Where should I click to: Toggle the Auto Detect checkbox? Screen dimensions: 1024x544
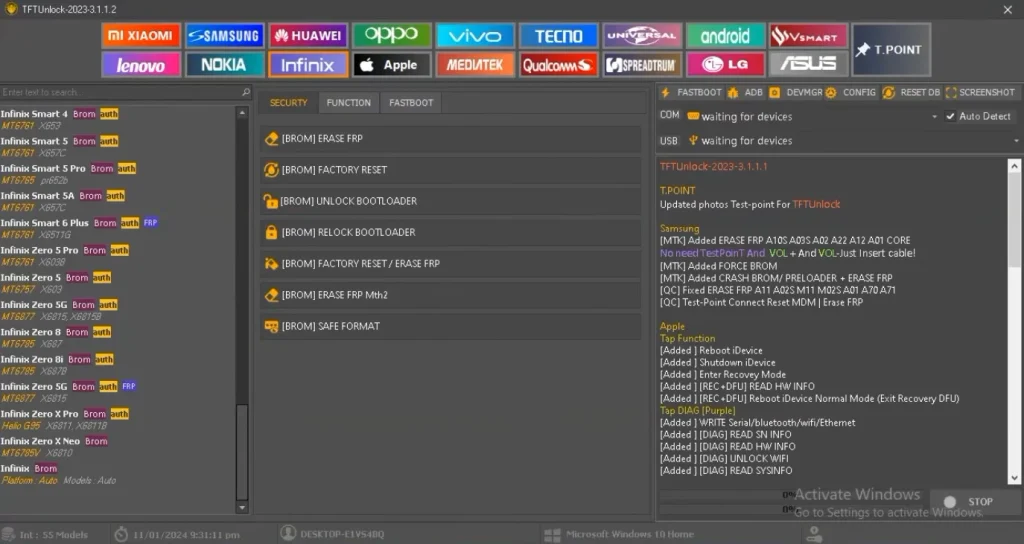(950, 116)
